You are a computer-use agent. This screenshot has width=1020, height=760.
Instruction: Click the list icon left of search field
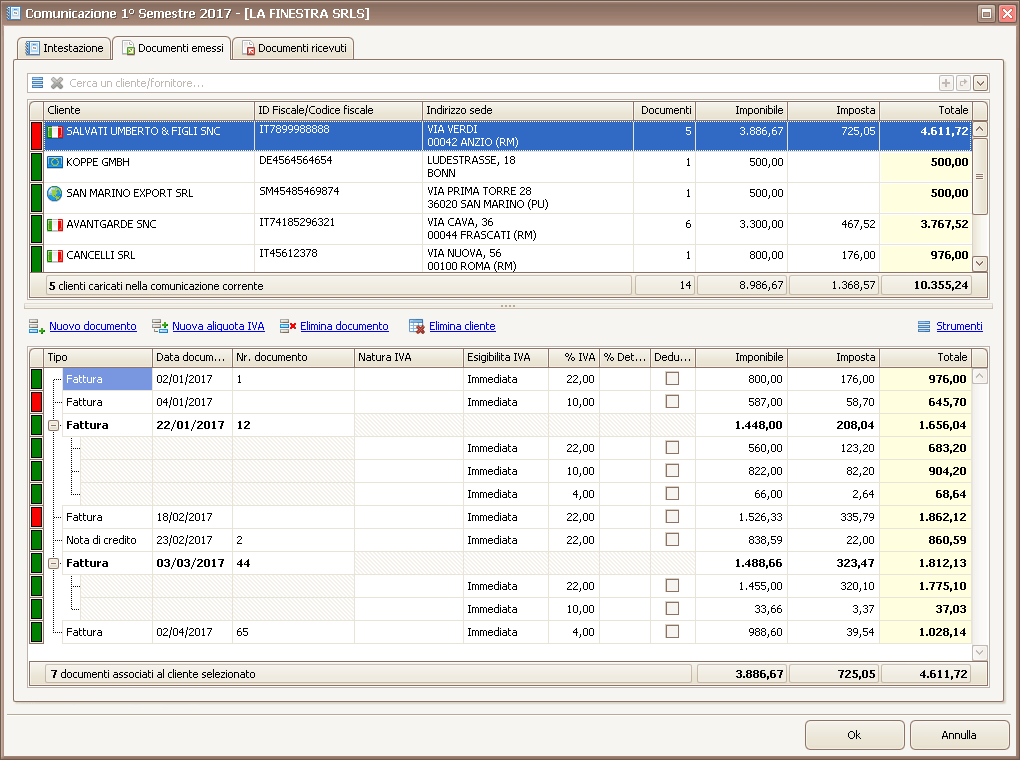(37, 83)
